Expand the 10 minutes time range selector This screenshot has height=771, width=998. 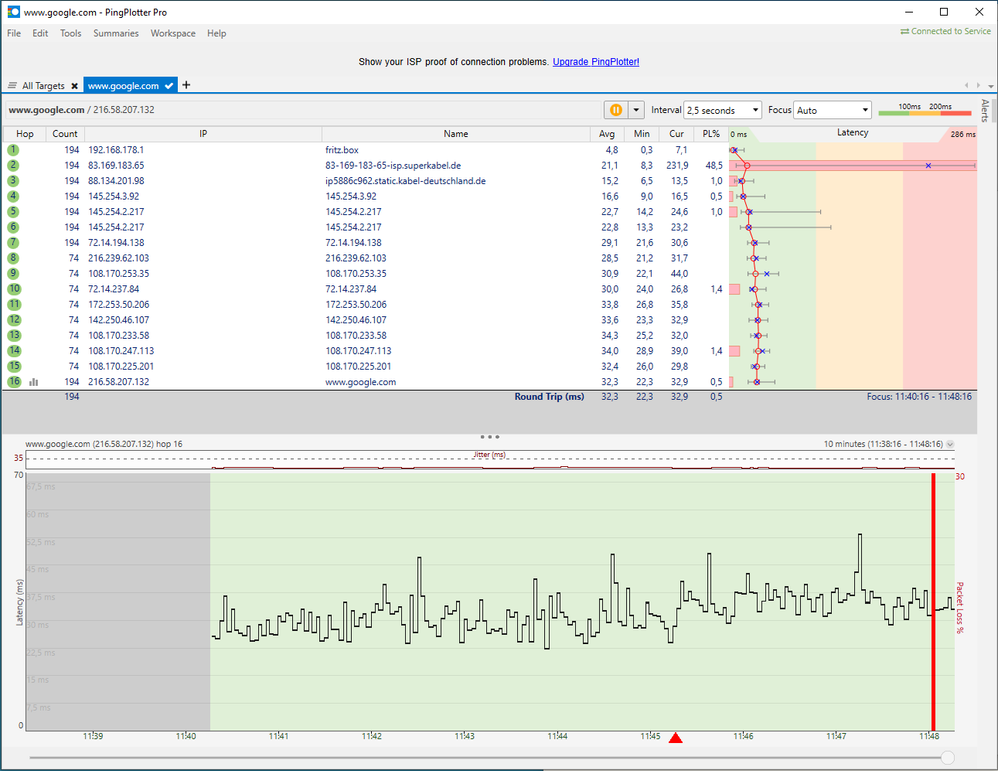coord(950,444)
